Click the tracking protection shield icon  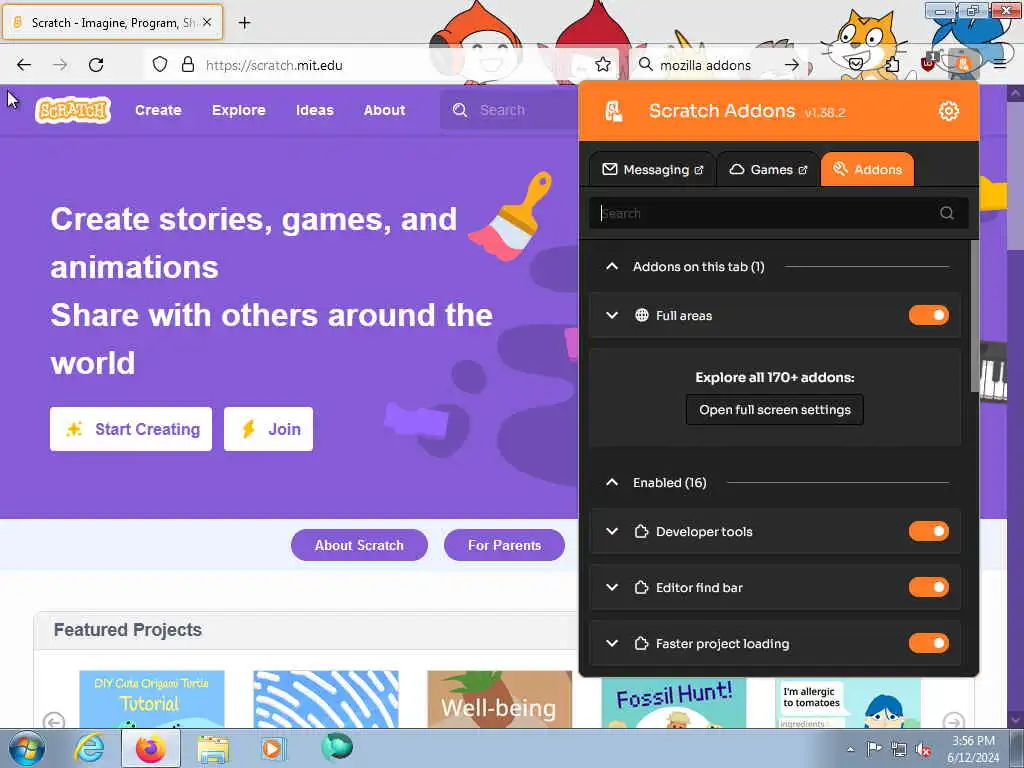pos(160,64)
